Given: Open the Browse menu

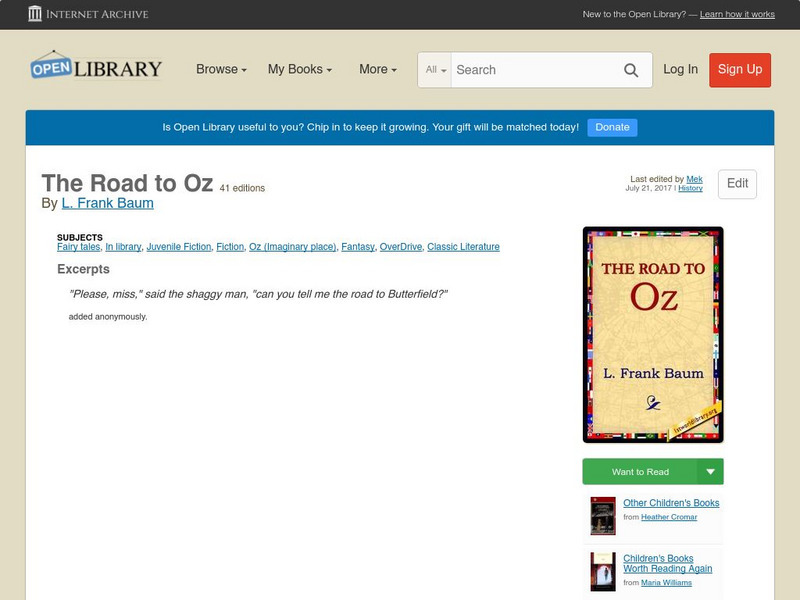Looking at the screenshot, I should click(222, 69).
